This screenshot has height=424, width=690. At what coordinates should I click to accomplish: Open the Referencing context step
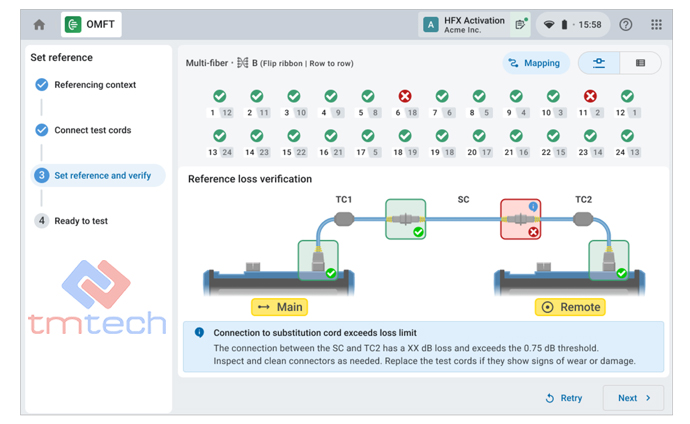click(94, 85)
